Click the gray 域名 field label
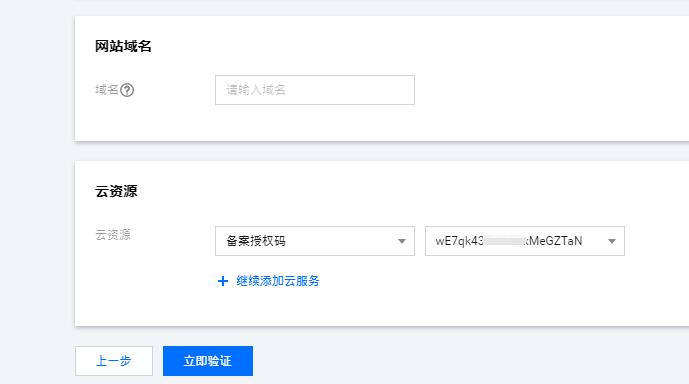Image resolution: width=689 pixels, height=384 pixels. click(x=107, y=90)
